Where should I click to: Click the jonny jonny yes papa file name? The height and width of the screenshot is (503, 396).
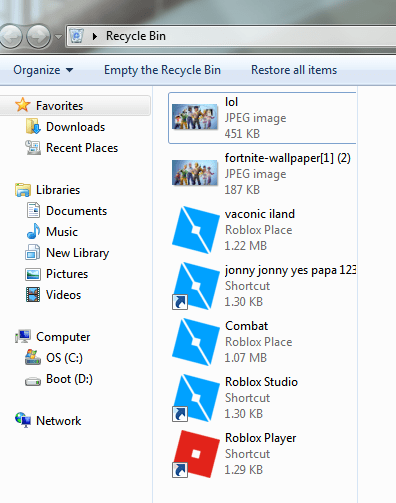[290, 270]
